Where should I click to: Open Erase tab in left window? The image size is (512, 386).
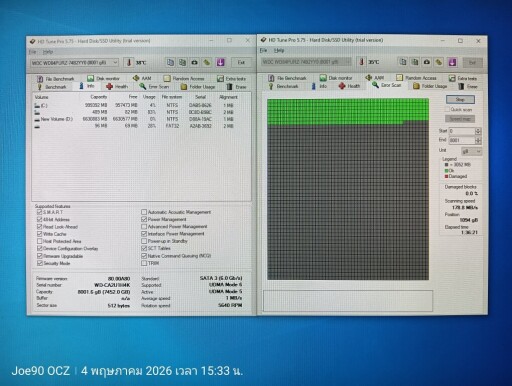[236, 87]
